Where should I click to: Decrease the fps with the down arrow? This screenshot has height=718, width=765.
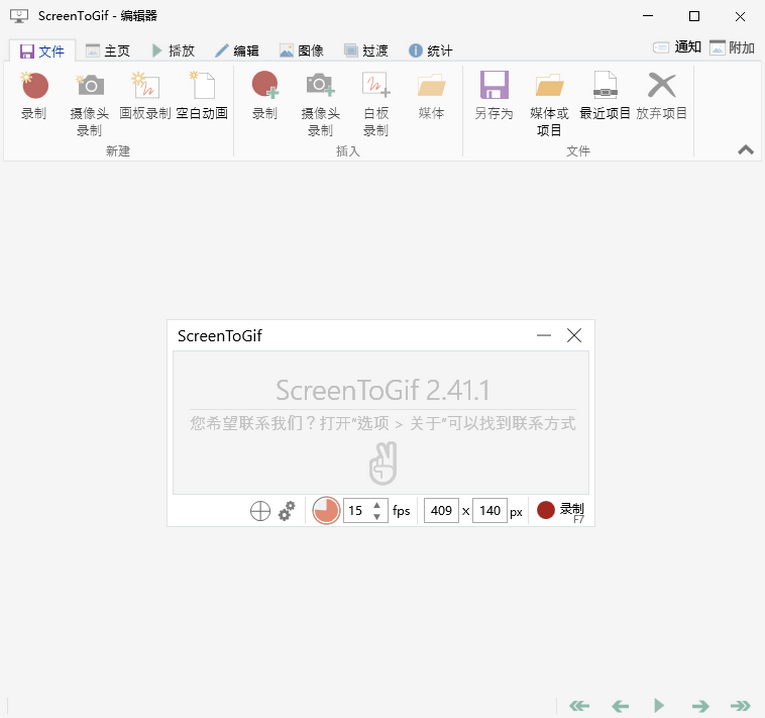[377, 517]
